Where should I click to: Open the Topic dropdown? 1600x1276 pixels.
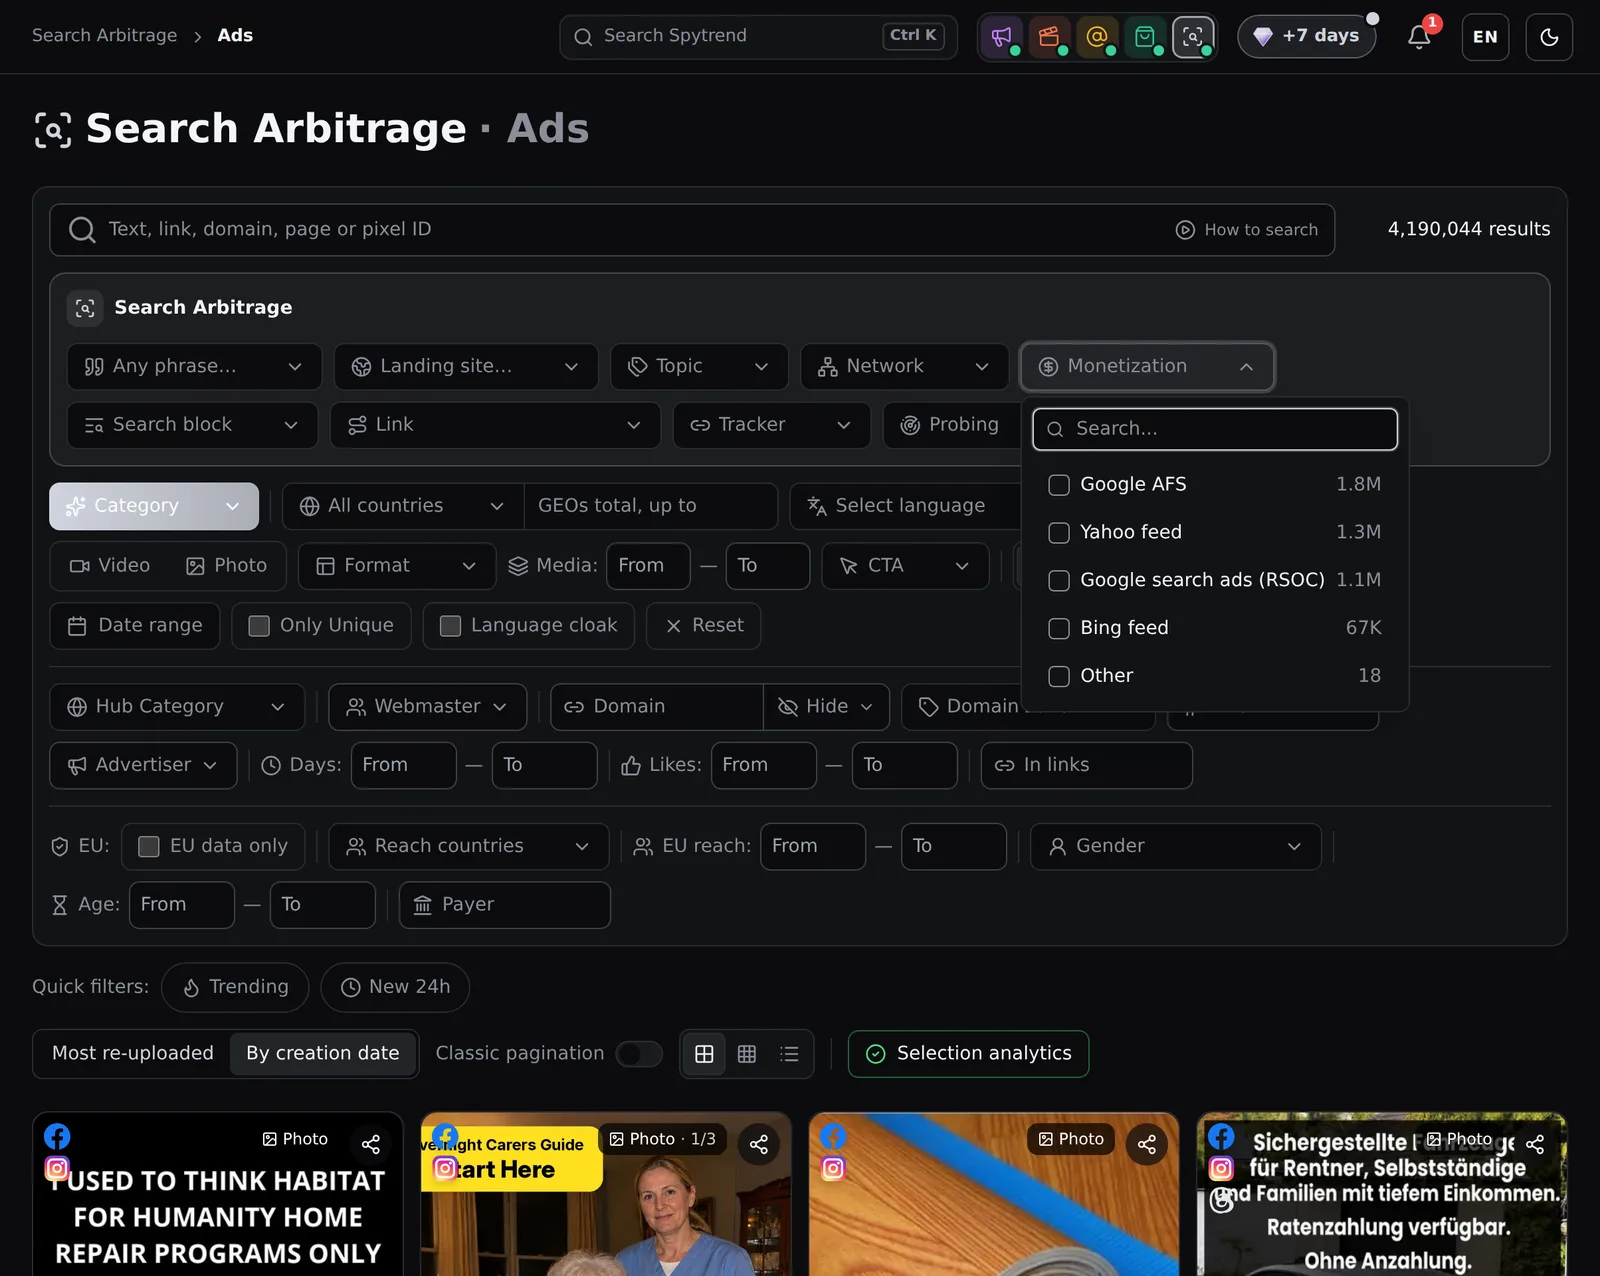pyautogui.click(x=699, y=367)
